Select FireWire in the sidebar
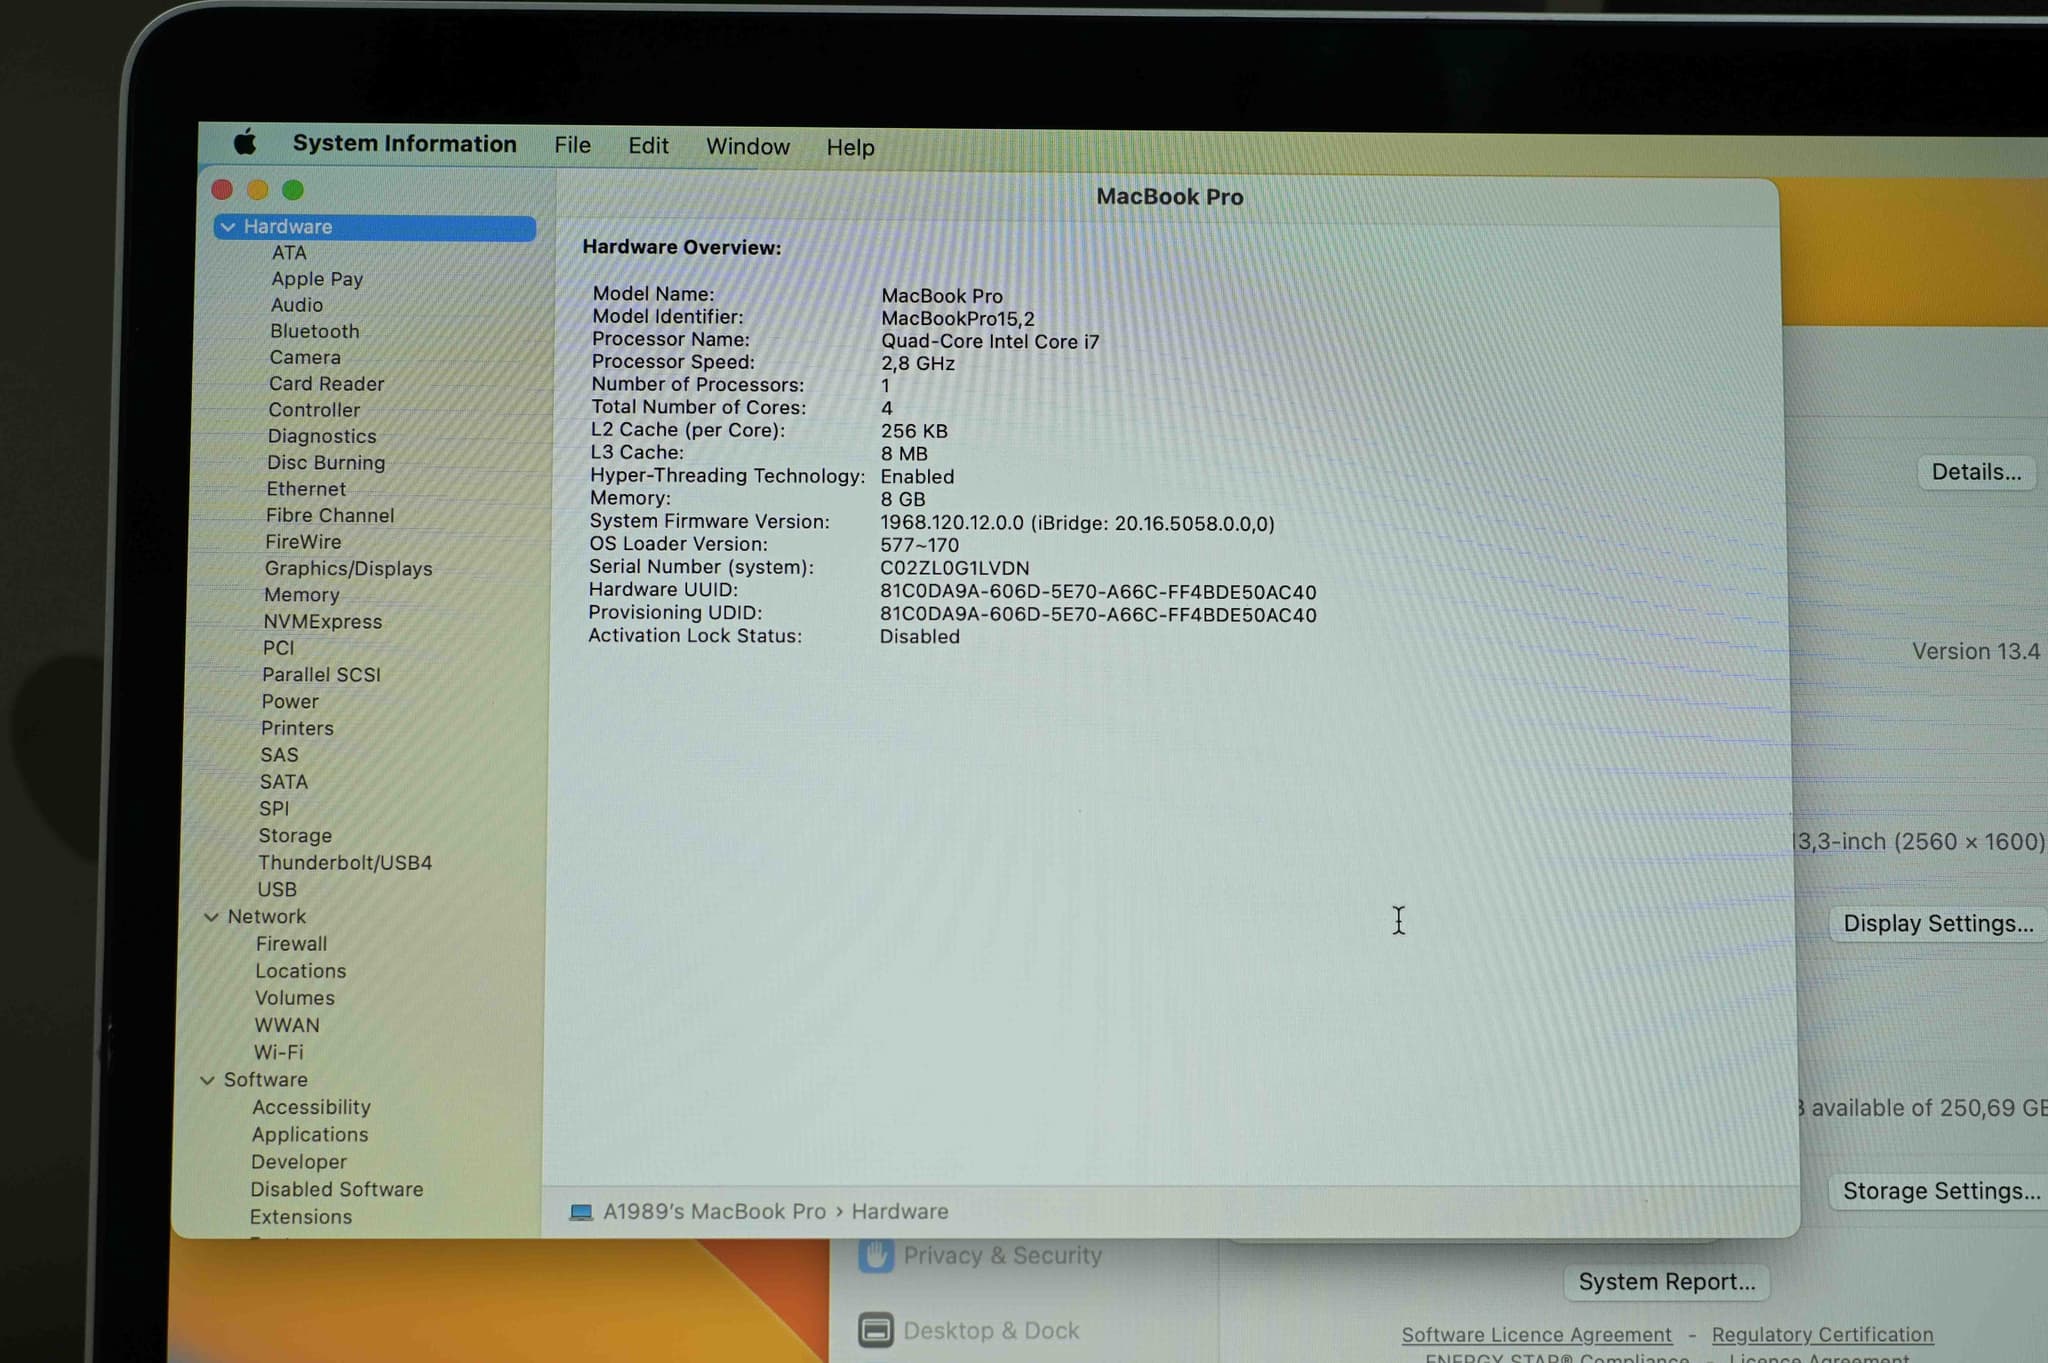2048x1363 pixels. pyautogui.click(x=303, y=542)
